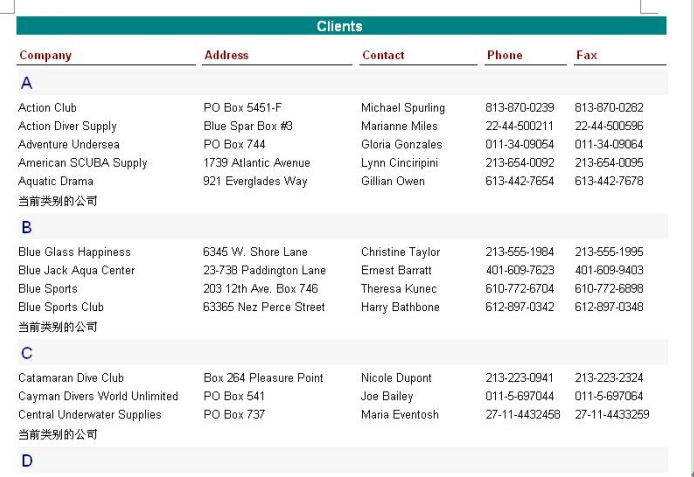The height and width of the screenshot is (477, 694).
Task: Select contact Michael Spurling
Action: (x=403, y=108)
